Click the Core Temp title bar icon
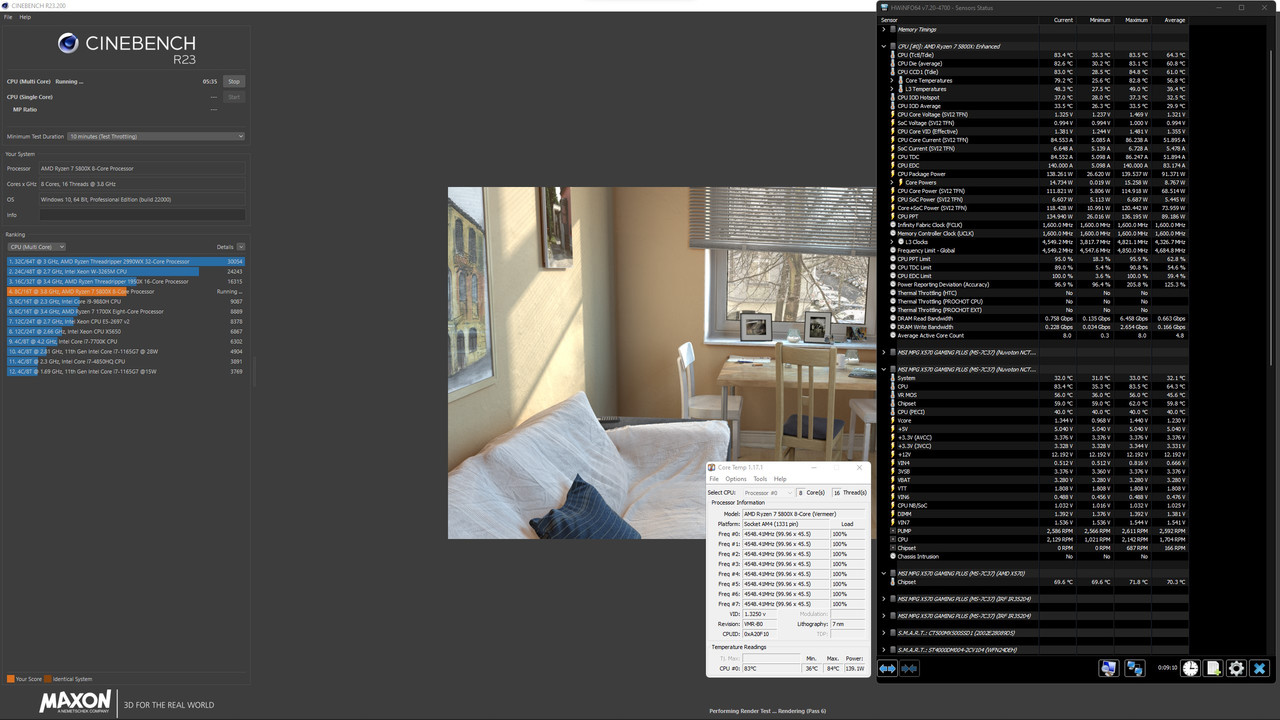 coord(711,467)
